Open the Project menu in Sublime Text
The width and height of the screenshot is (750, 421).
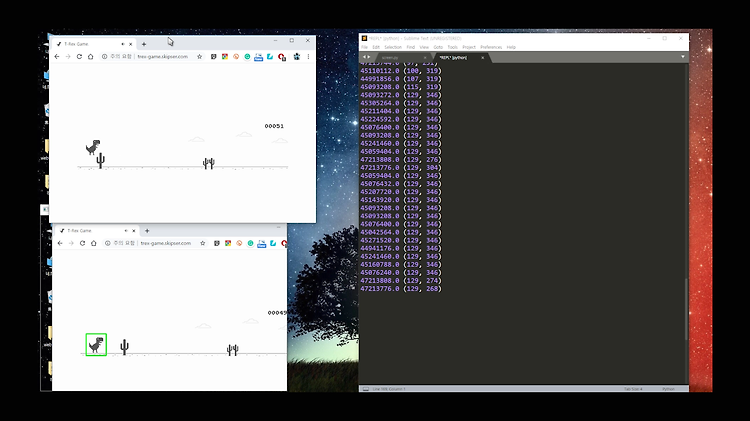tap(469, 47)
